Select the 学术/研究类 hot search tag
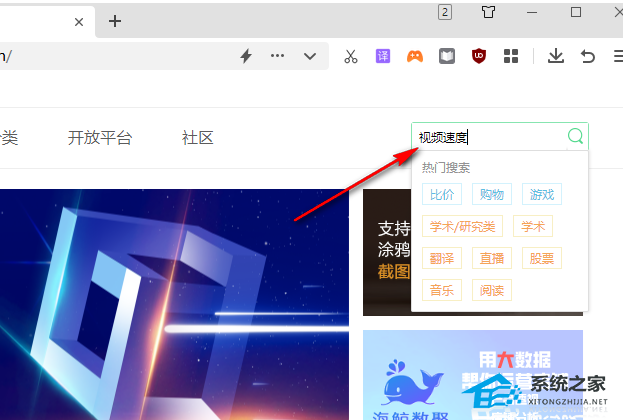 462,226
